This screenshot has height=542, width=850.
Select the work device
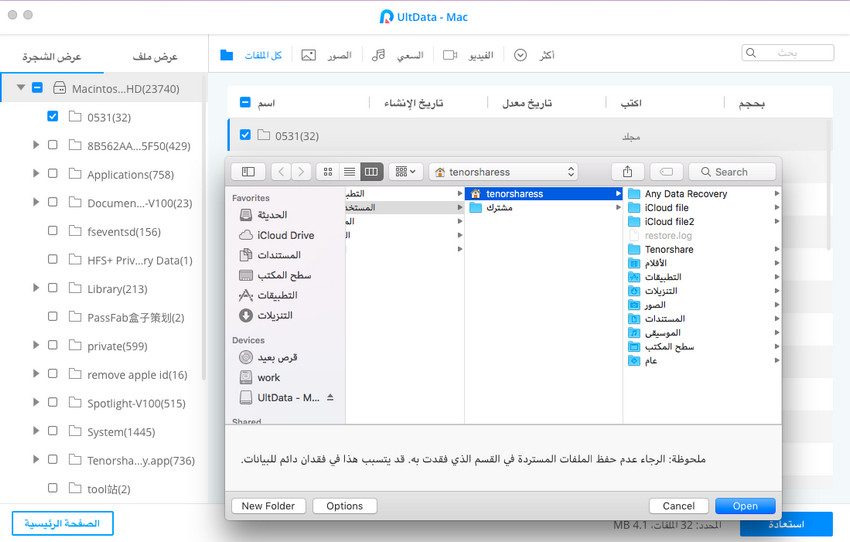260,377
